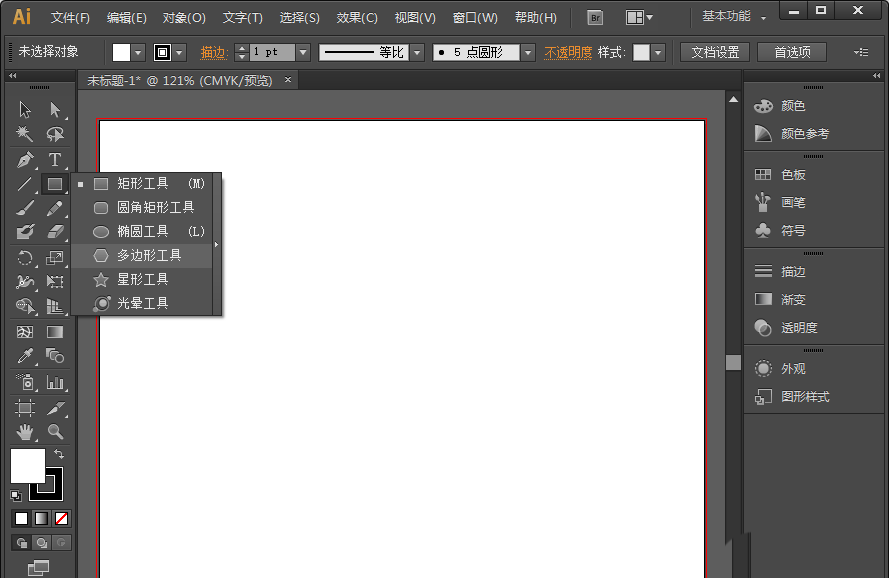Viewport: 889px width, 578px height.
Task: Enable Draw Inside mode
Action: 61,543
